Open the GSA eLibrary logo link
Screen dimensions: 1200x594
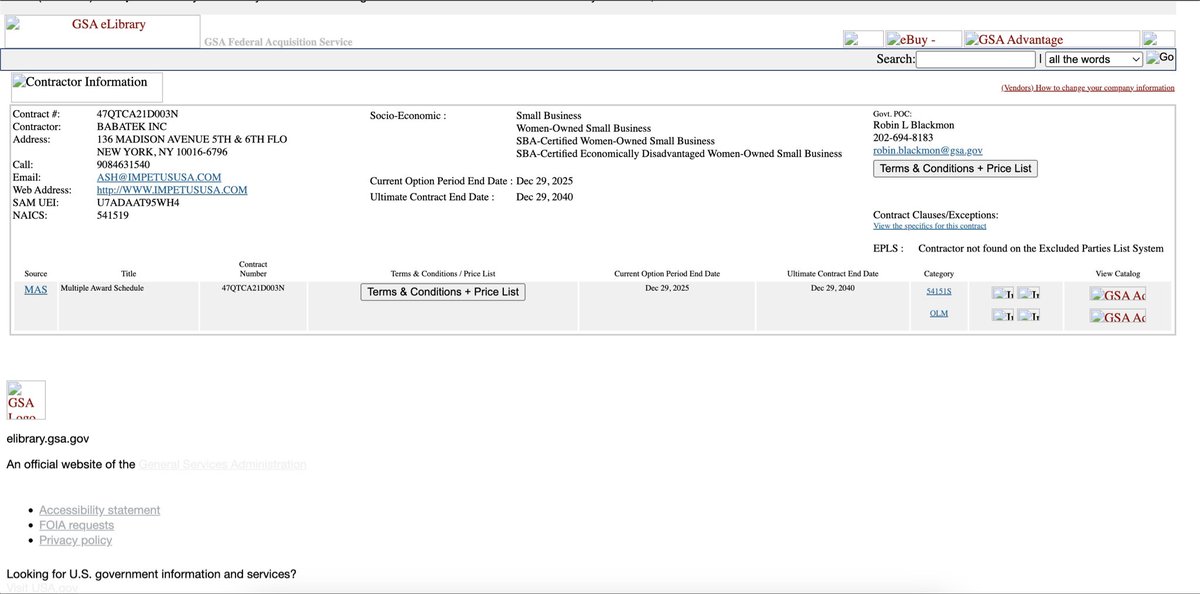[103, 31]
